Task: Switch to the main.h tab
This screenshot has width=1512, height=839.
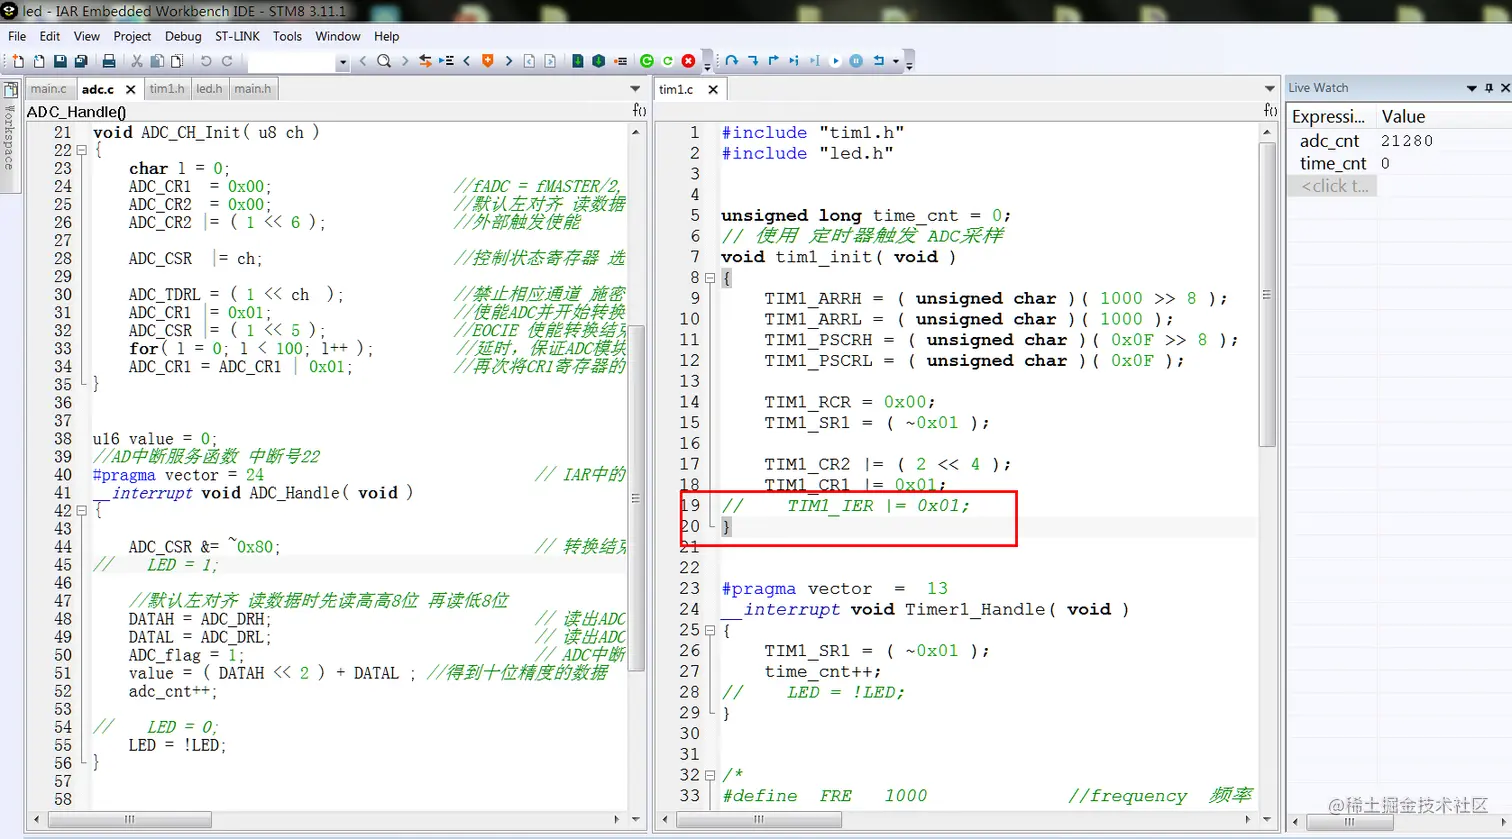Action: click(x=252, y=89)
